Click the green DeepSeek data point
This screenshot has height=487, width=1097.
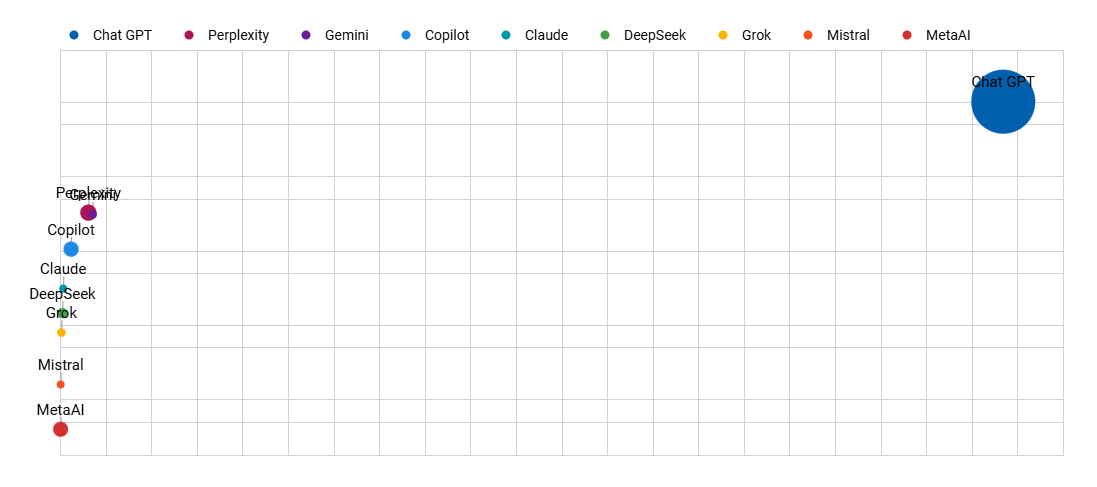click(63, 313)
